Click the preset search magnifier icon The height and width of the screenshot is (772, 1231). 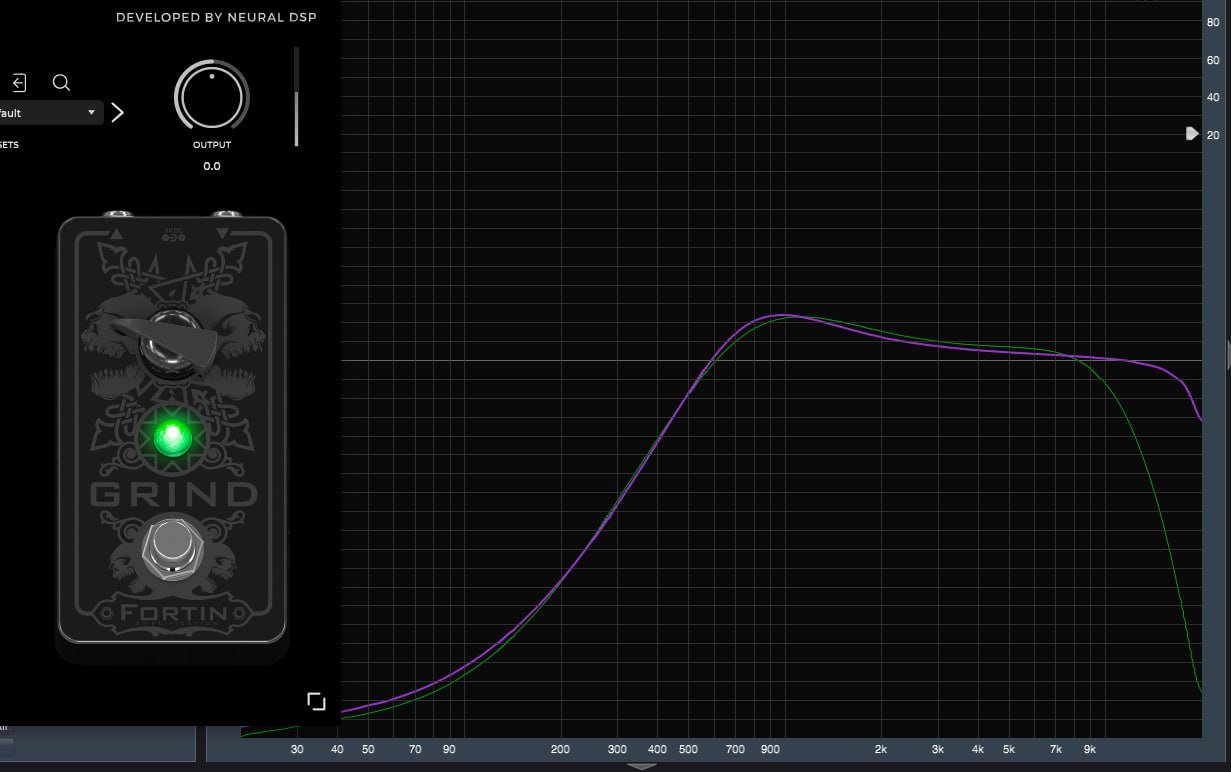61,83
